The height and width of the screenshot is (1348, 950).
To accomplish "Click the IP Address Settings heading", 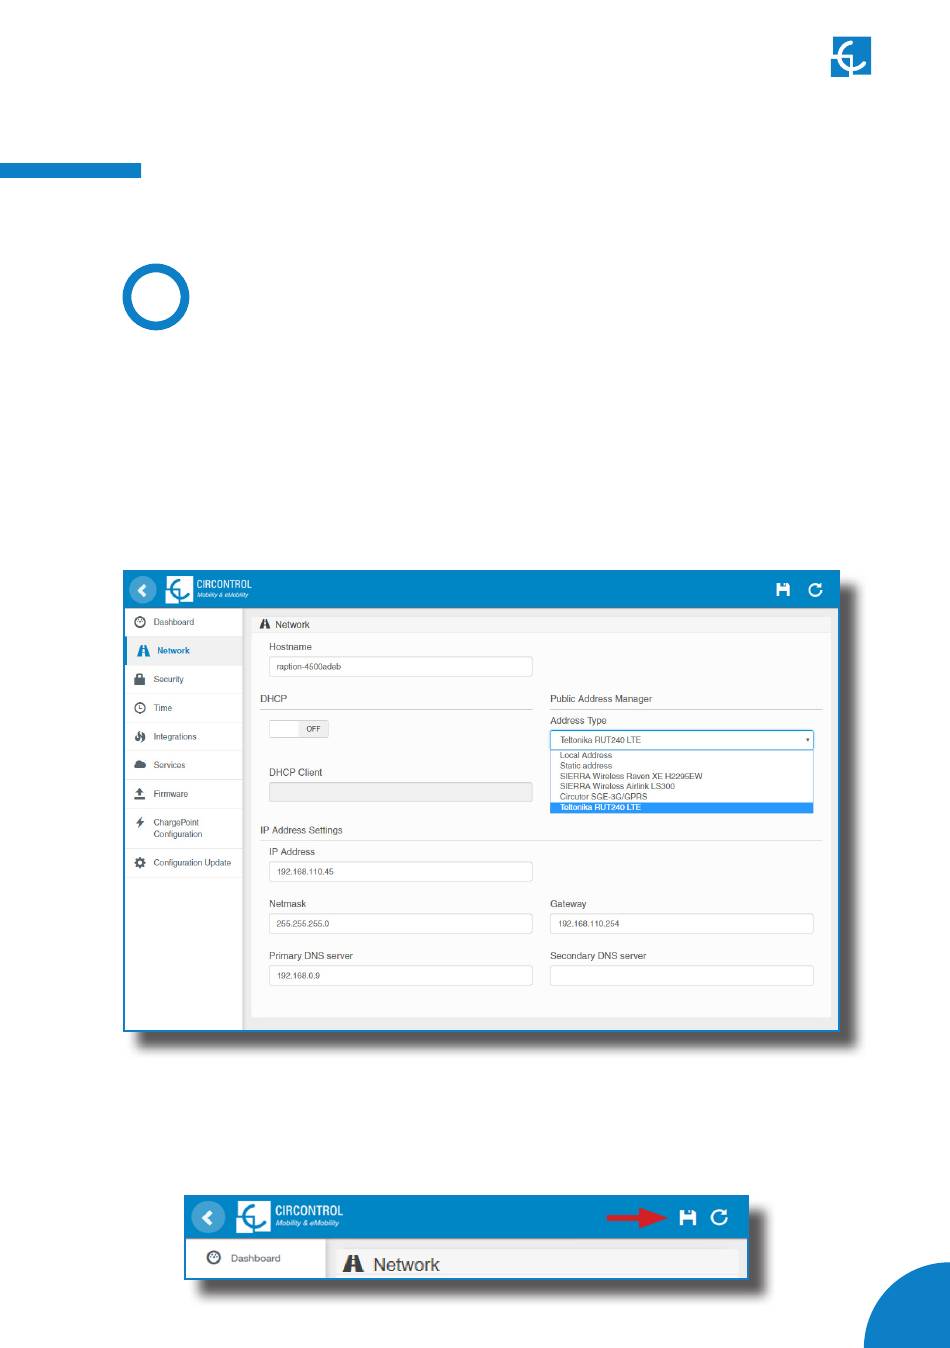I will [x=301, y=830].
